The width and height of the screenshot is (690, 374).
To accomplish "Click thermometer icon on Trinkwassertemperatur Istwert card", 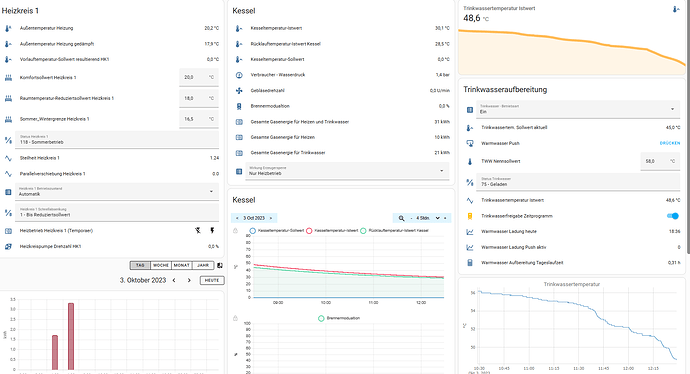I will tap(675, 9).
